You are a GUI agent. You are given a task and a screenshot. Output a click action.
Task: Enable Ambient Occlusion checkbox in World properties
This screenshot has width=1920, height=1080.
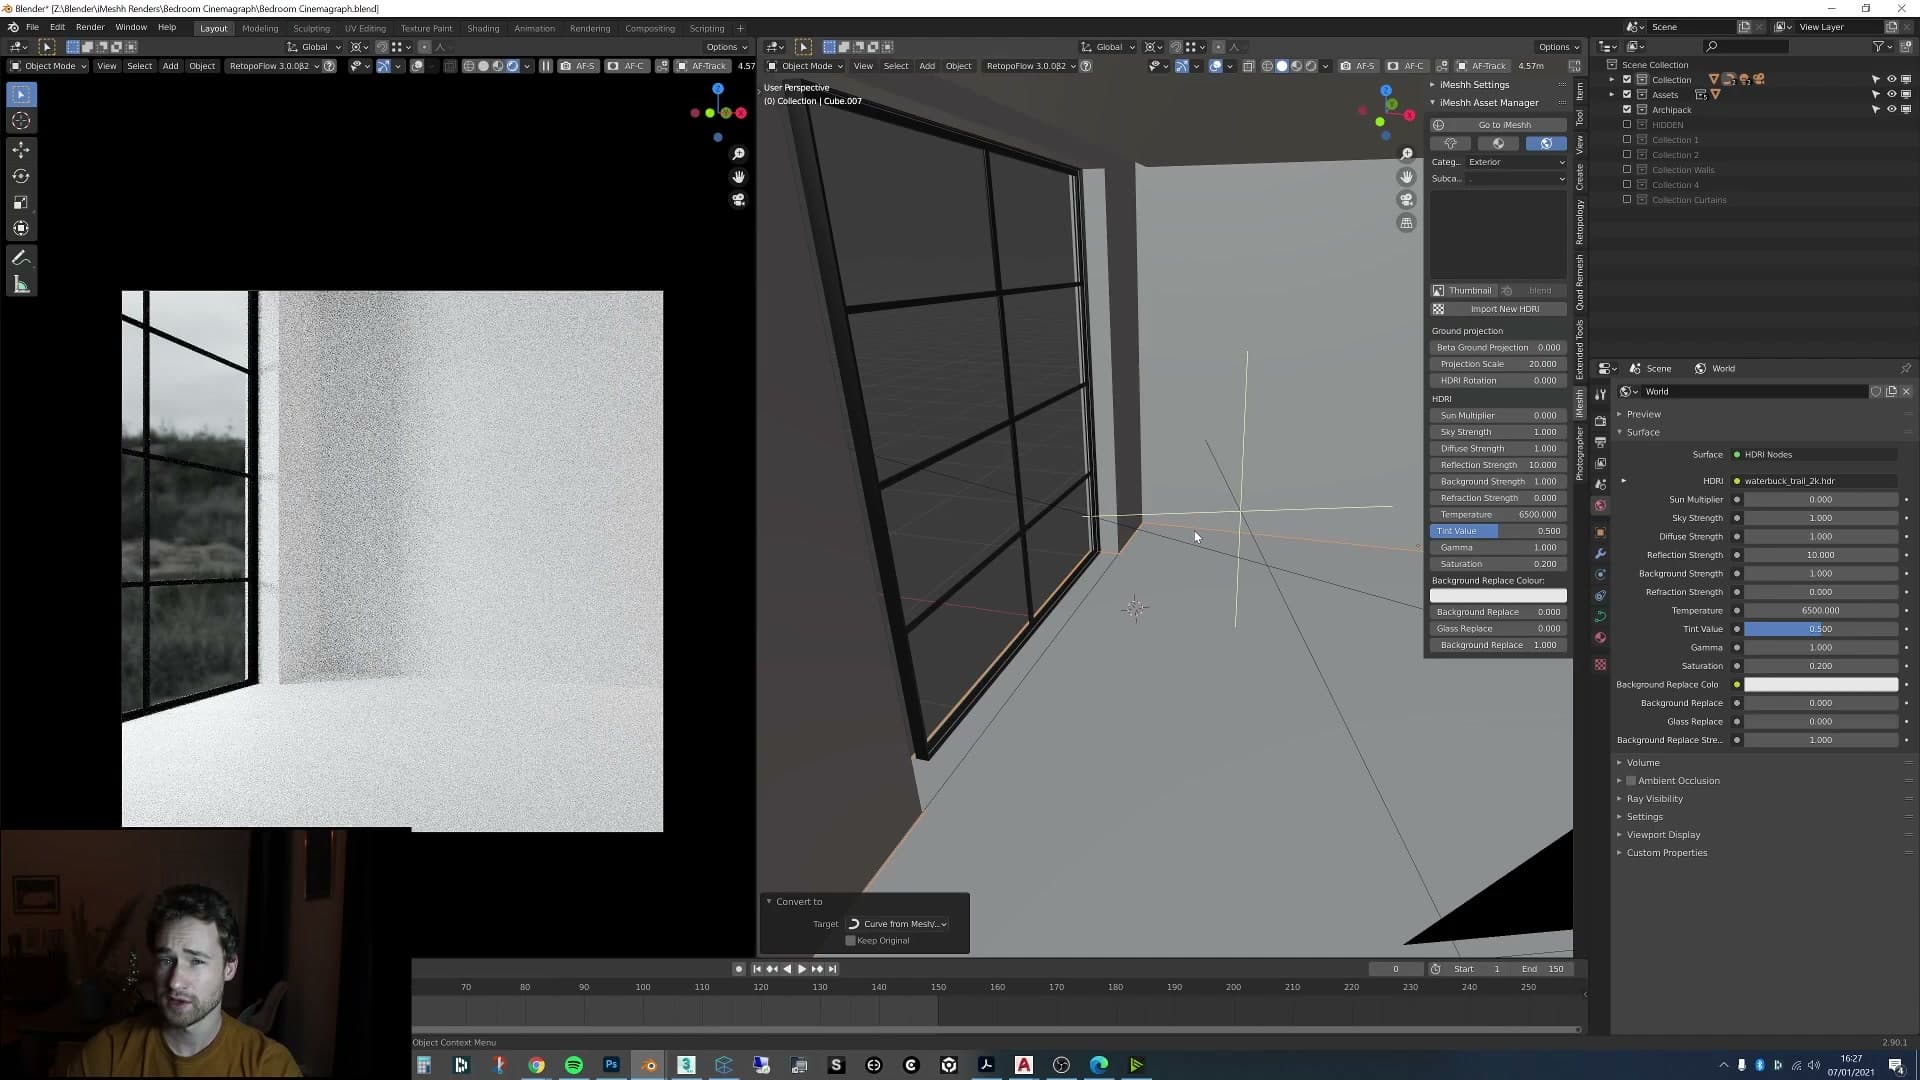[x=1631, y=781]
